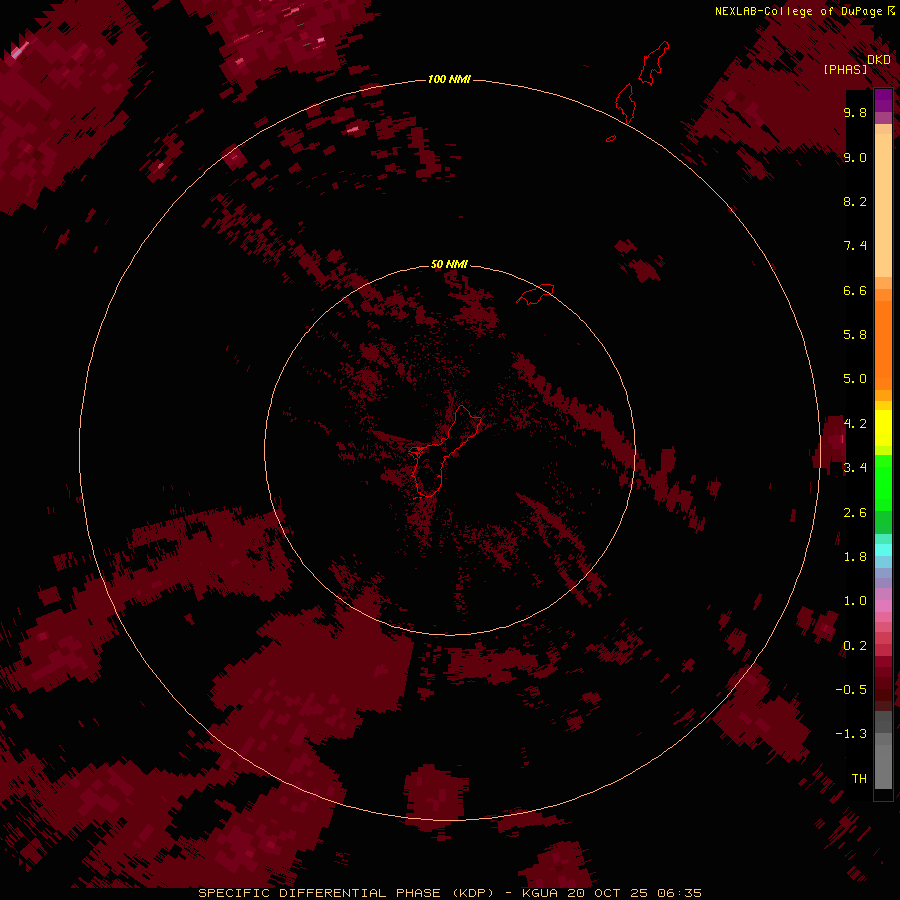The height and width of the screenshot is (900, 900).
Task: Click the gray bottom segment of color bar
Action: point(883,752)
